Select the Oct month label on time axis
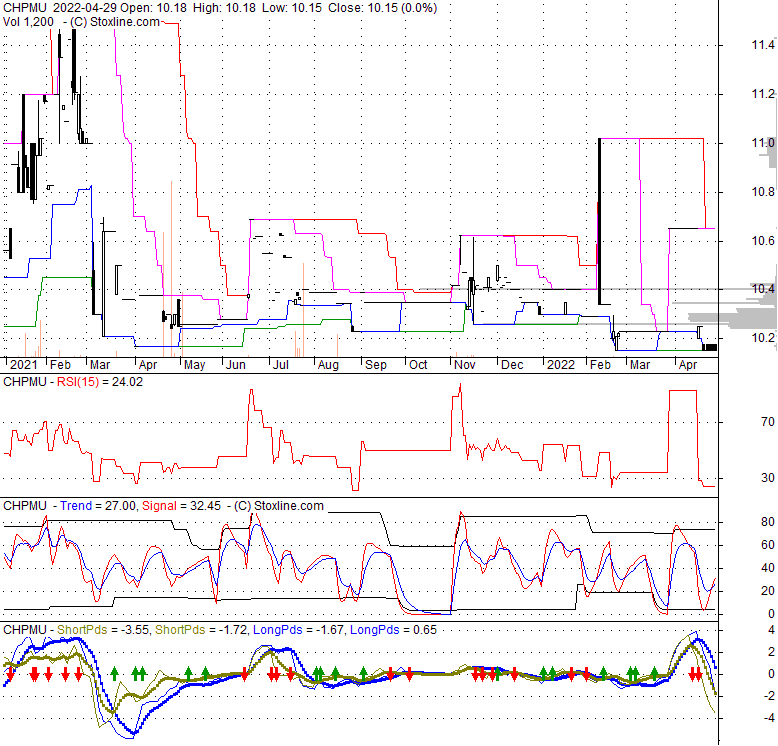 click(418, 365)
